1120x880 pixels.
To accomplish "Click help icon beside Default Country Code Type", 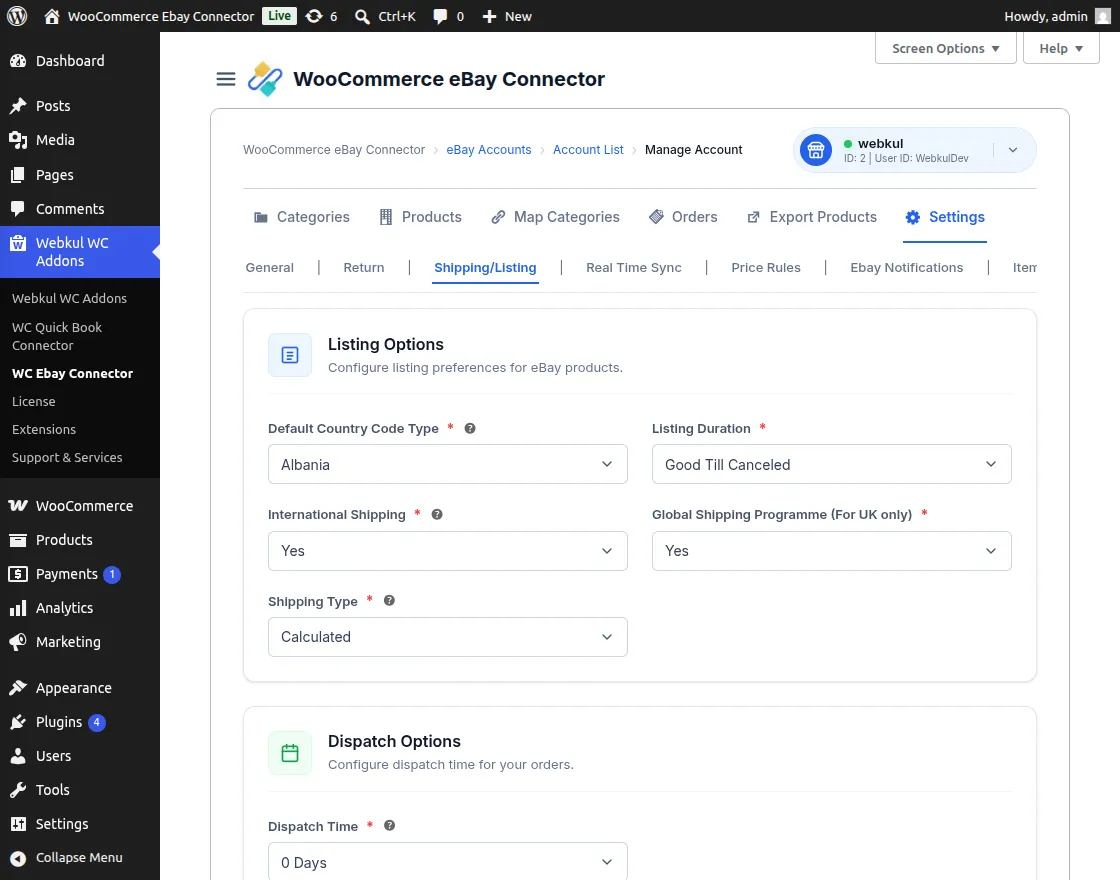I will tap(470, 429).
